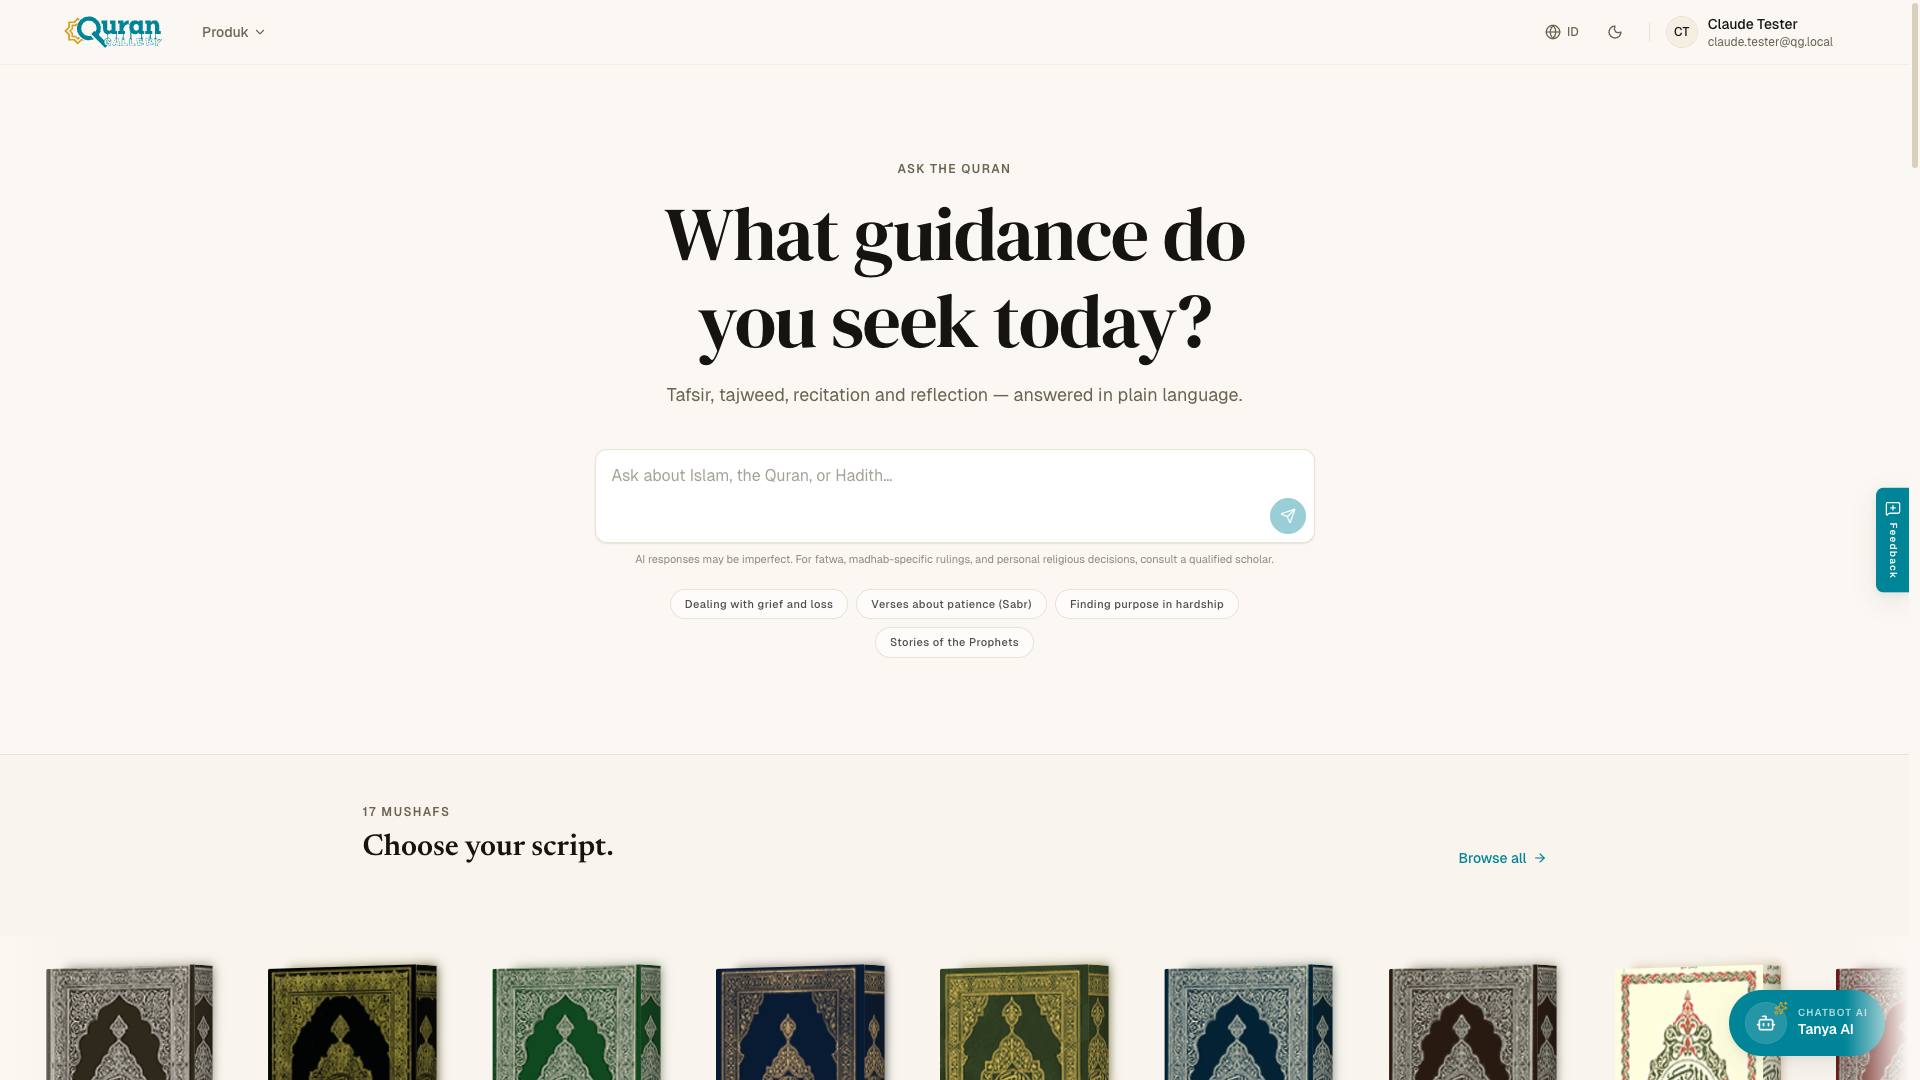Send the question with the paper plane icon
Screen dimensions: 1920x1080
[1288, 516]
